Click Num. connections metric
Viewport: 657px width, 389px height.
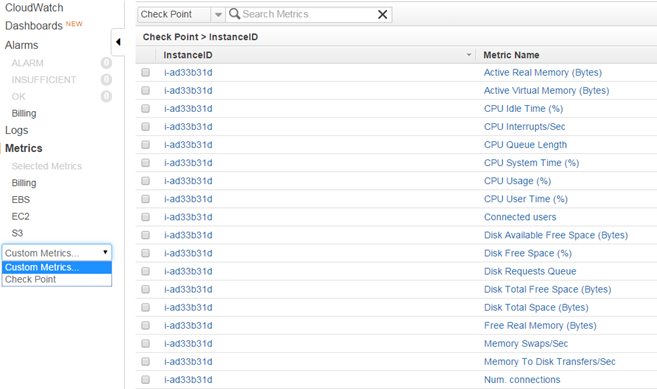pos(522,380)
